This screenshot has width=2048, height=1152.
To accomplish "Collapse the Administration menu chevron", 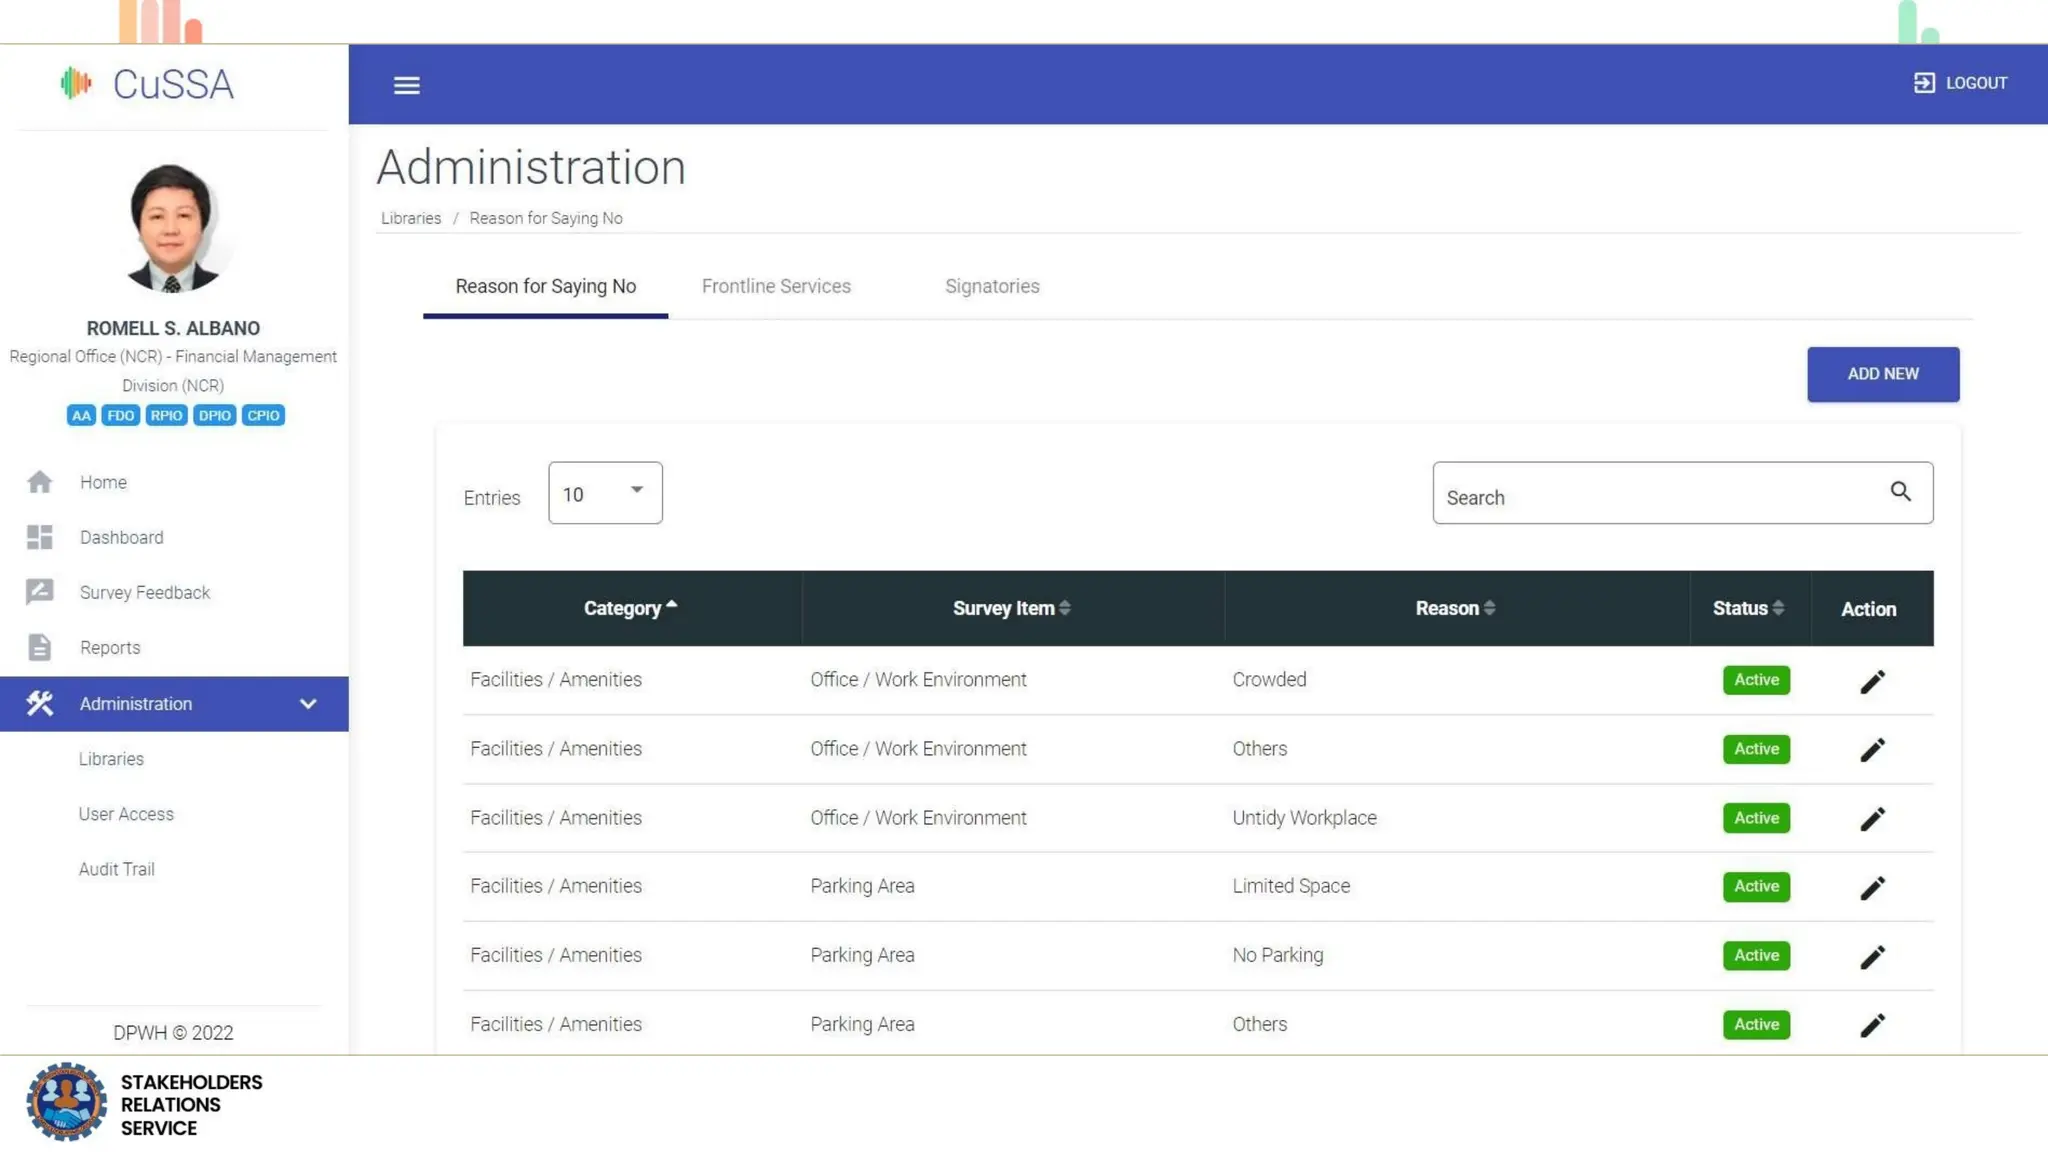I will tap(308, 704).
